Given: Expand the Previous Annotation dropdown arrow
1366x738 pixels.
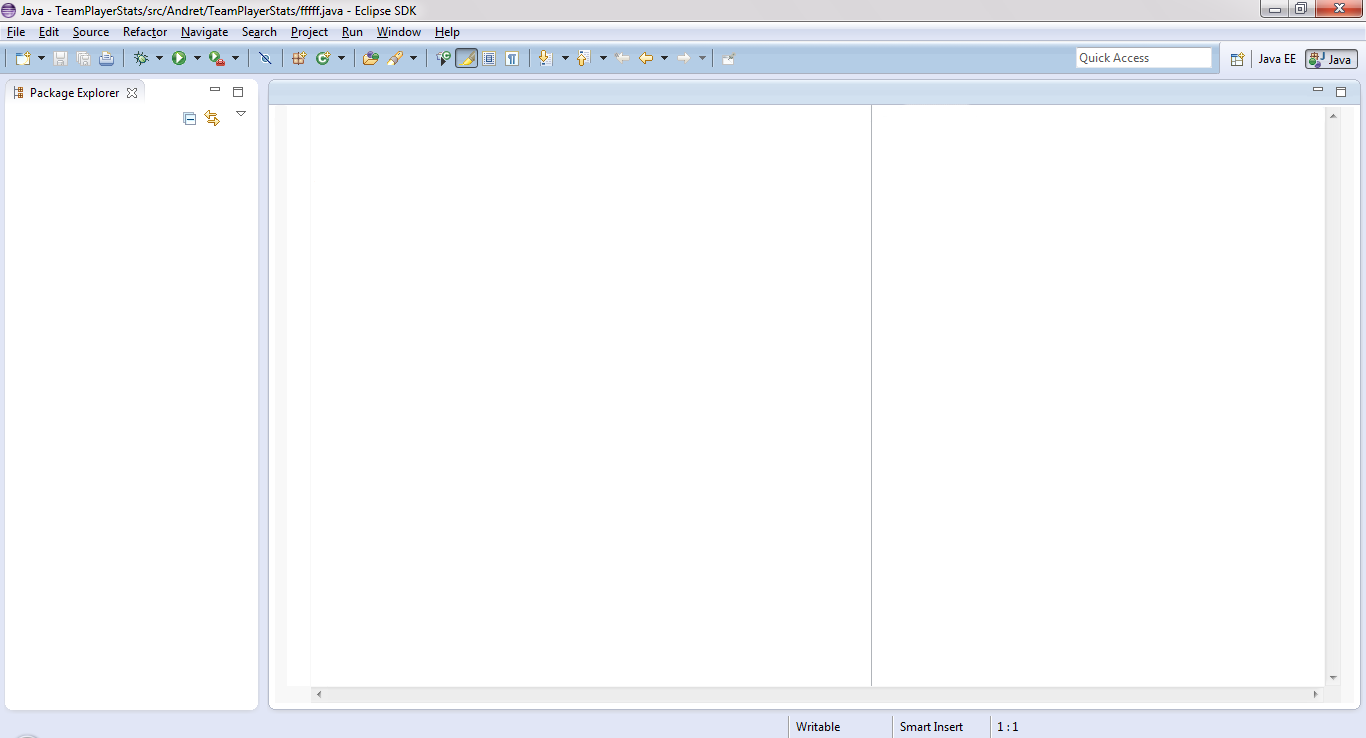Looking at the screenshot, I should [603, 58].
